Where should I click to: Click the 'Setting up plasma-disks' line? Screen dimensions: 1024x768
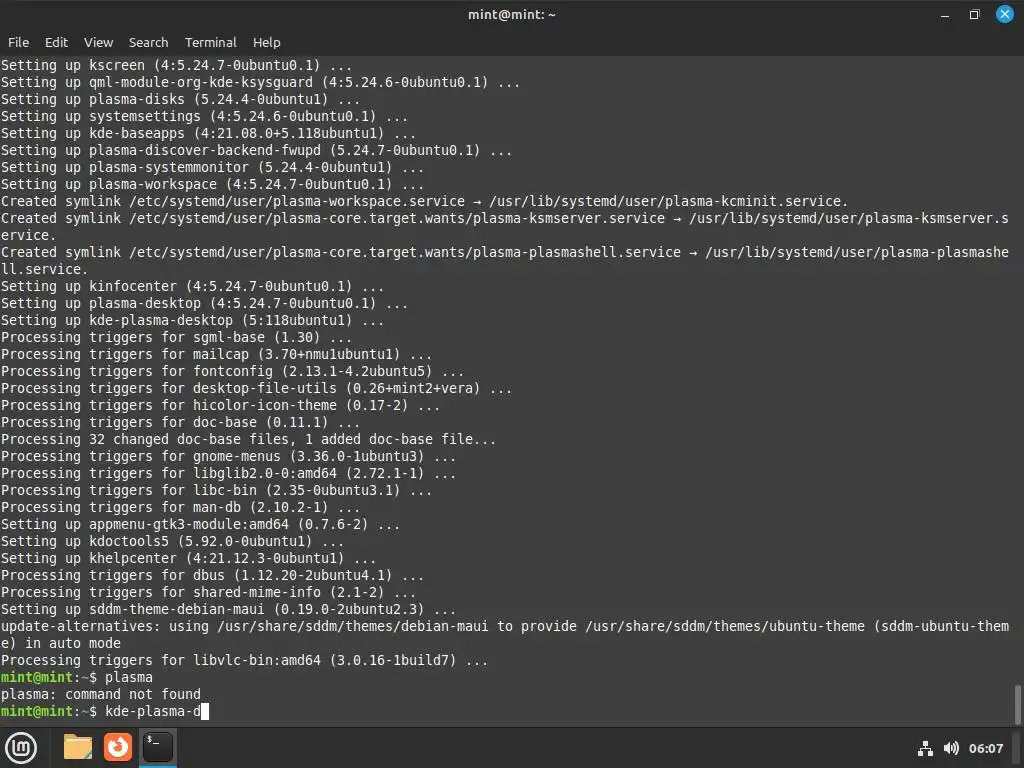[180, 99]
